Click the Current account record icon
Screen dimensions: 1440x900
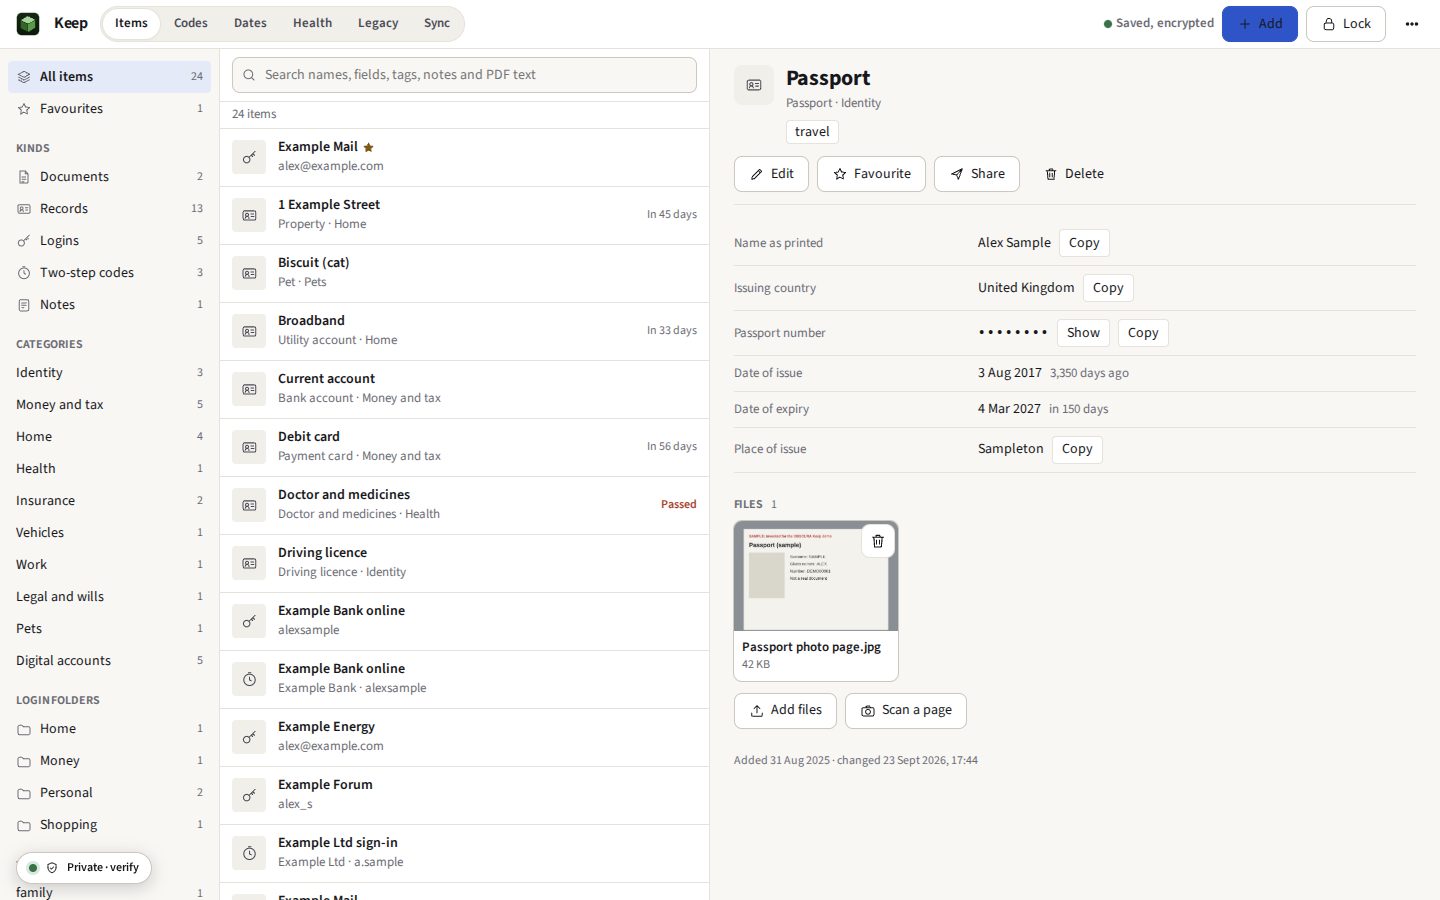point(250,389)
